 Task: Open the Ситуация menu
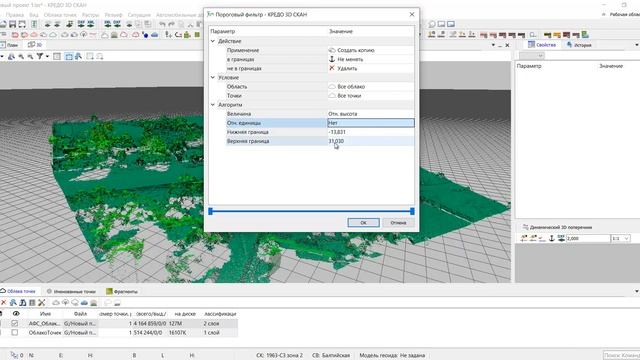tap(139, 15)
